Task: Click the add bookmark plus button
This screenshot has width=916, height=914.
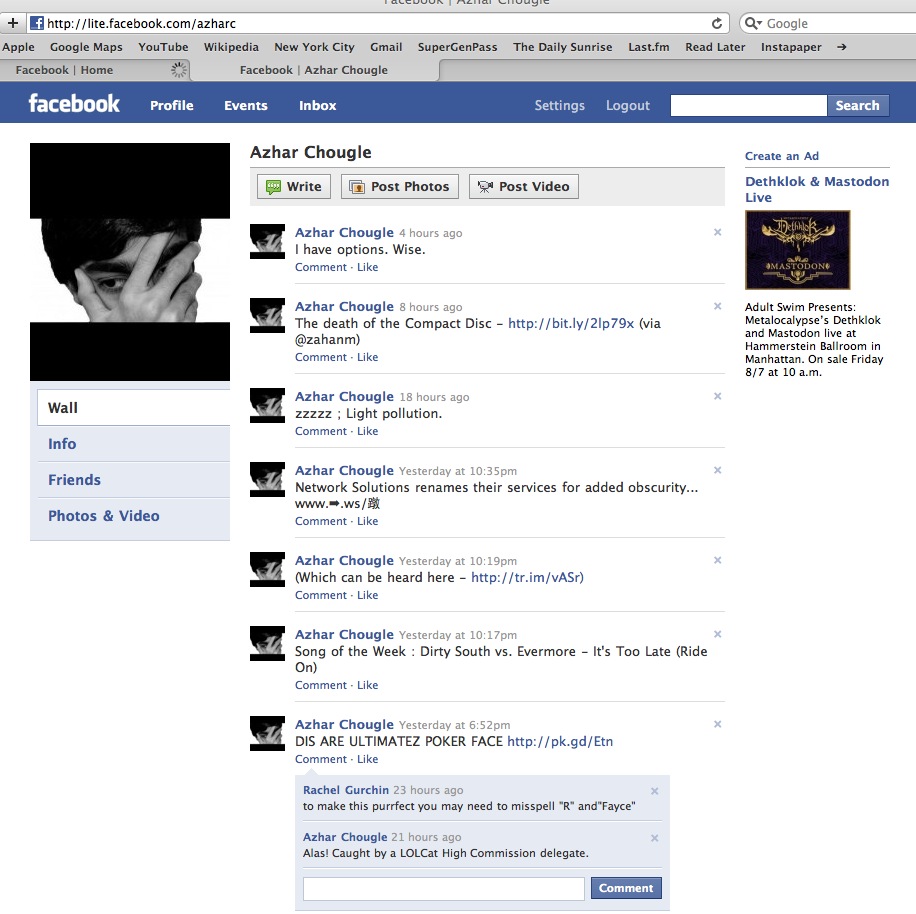Action: click(x=13, y=23)
